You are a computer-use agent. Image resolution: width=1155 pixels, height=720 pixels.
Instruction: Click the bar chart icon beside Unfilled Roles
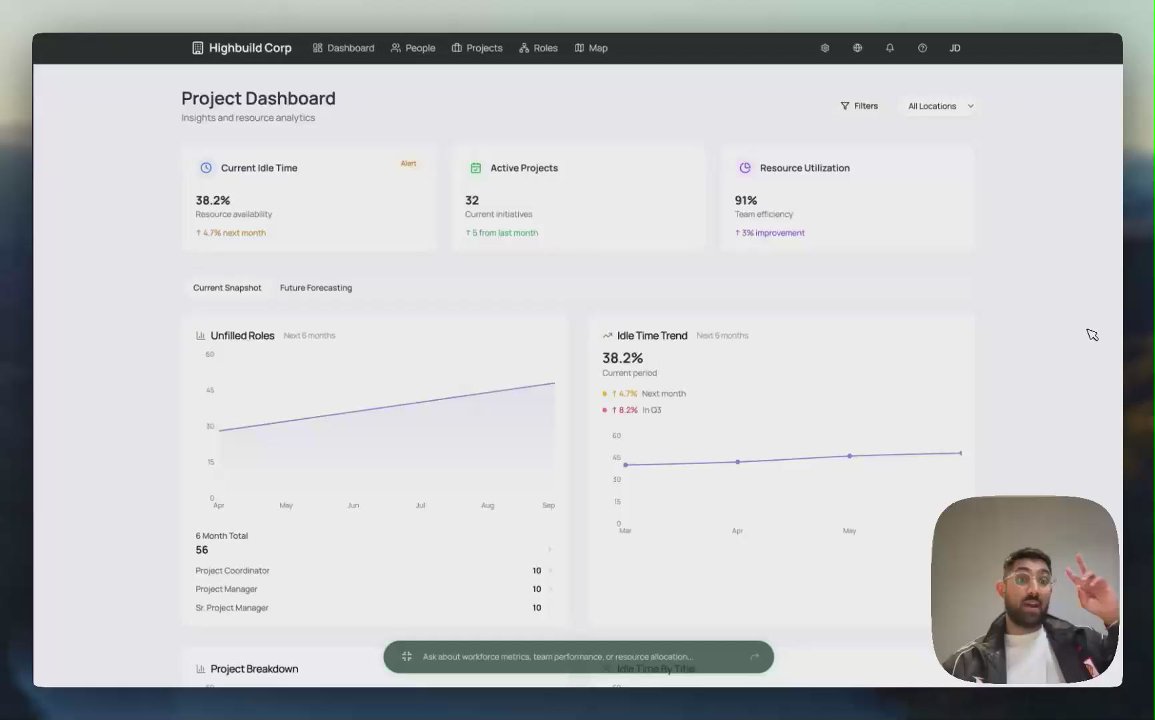(x=200, y=335)
